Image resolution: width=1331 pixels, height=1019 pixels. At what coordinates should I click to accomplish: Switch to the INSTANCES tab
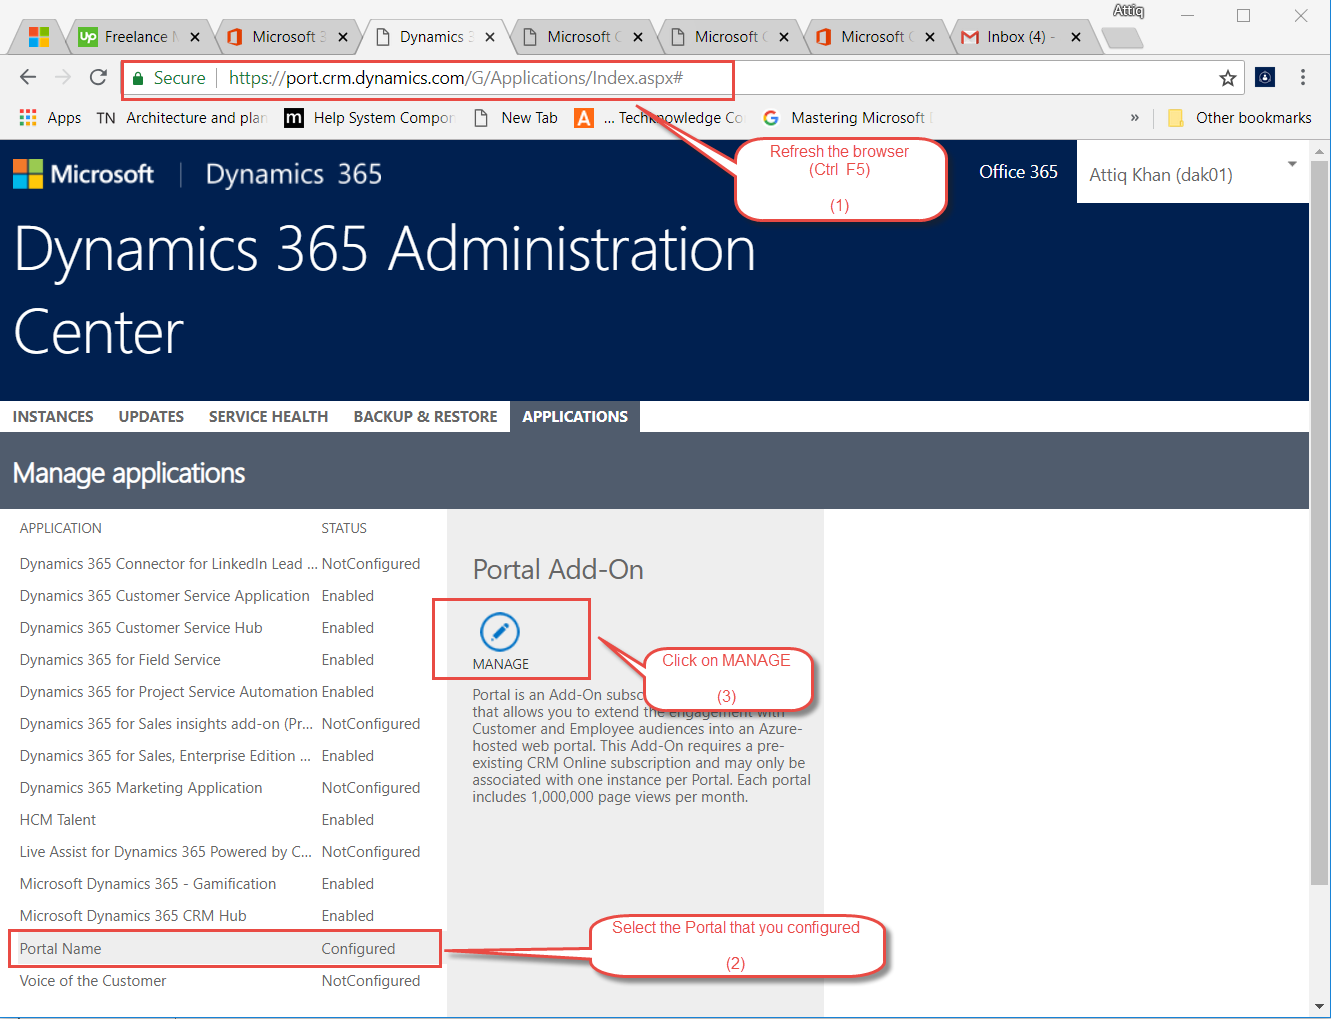[x=53, y=417]
